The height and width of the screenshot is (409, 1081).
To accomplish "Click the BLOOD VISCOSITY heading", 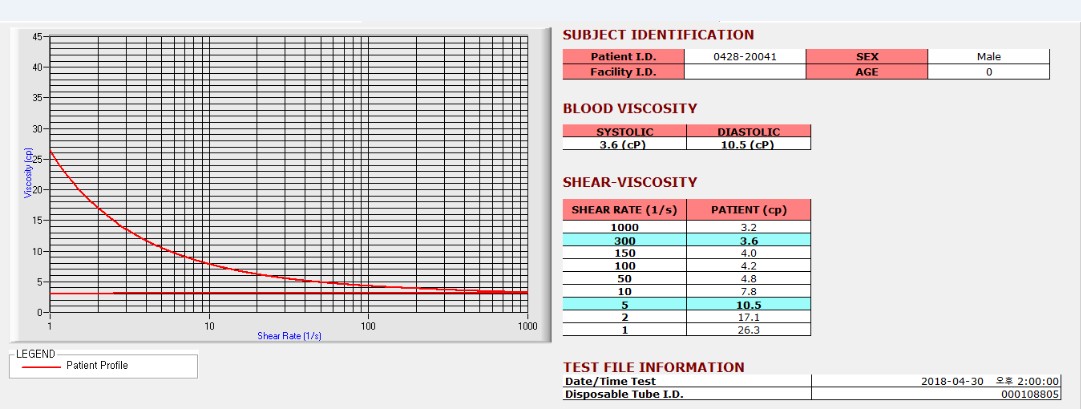I will (629, 108).
